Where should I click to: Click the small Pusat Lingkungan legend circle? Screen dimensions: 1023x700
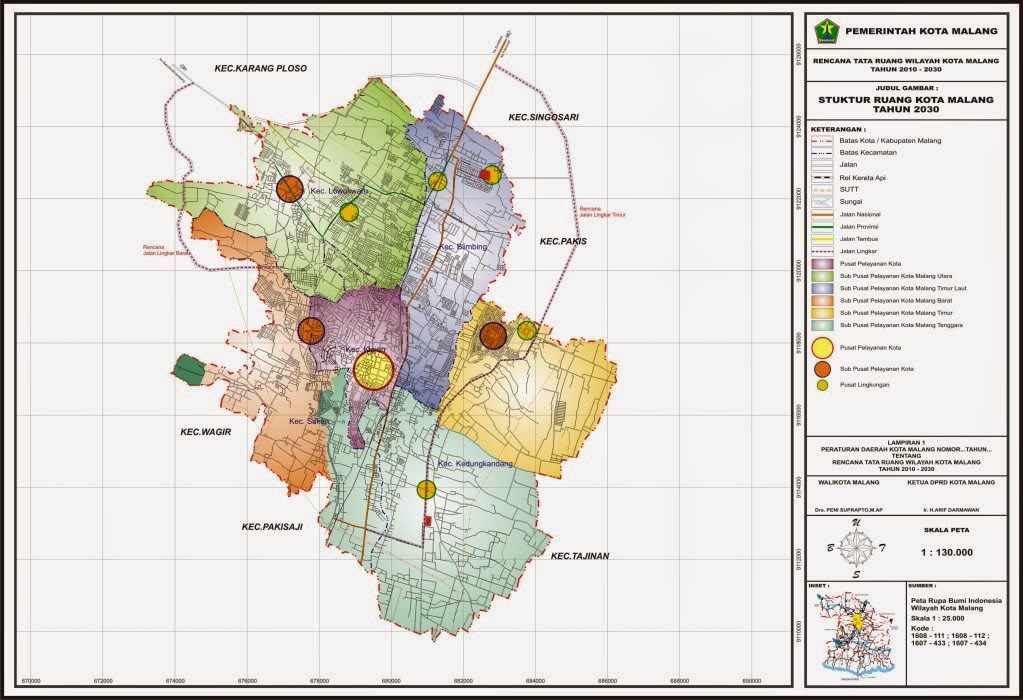point(823,386)
